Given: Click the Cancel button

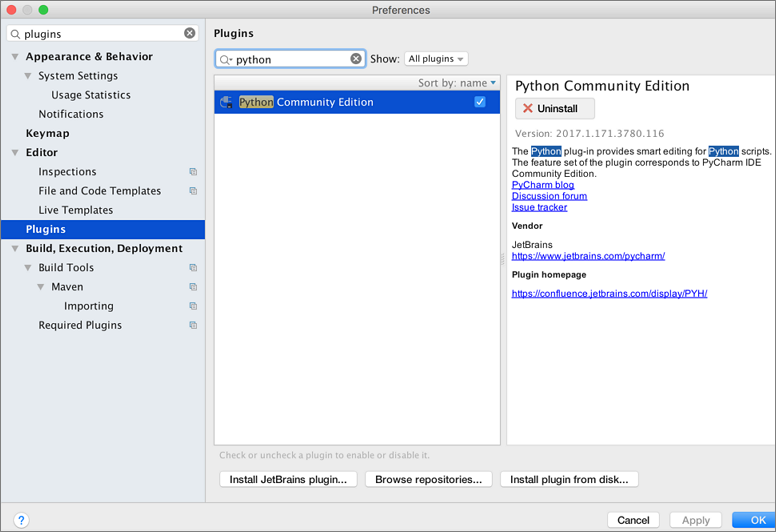Looking at the screenshot, I should (x=633, y=520).
